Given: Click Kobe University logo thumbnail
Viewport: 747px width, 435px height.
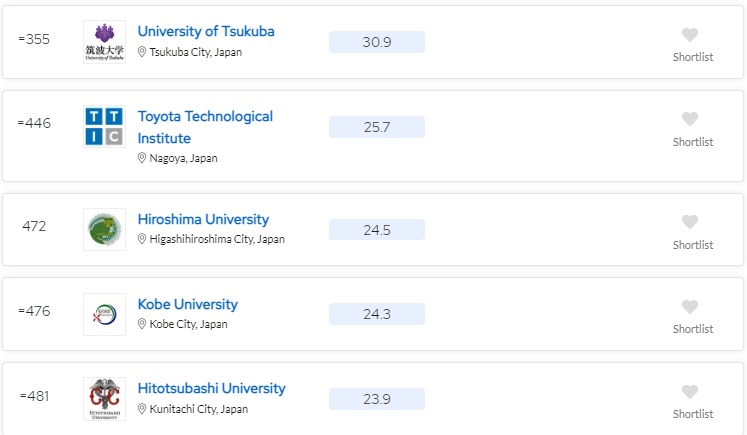Looking at the screenshot, I should (x=104, y=314).
